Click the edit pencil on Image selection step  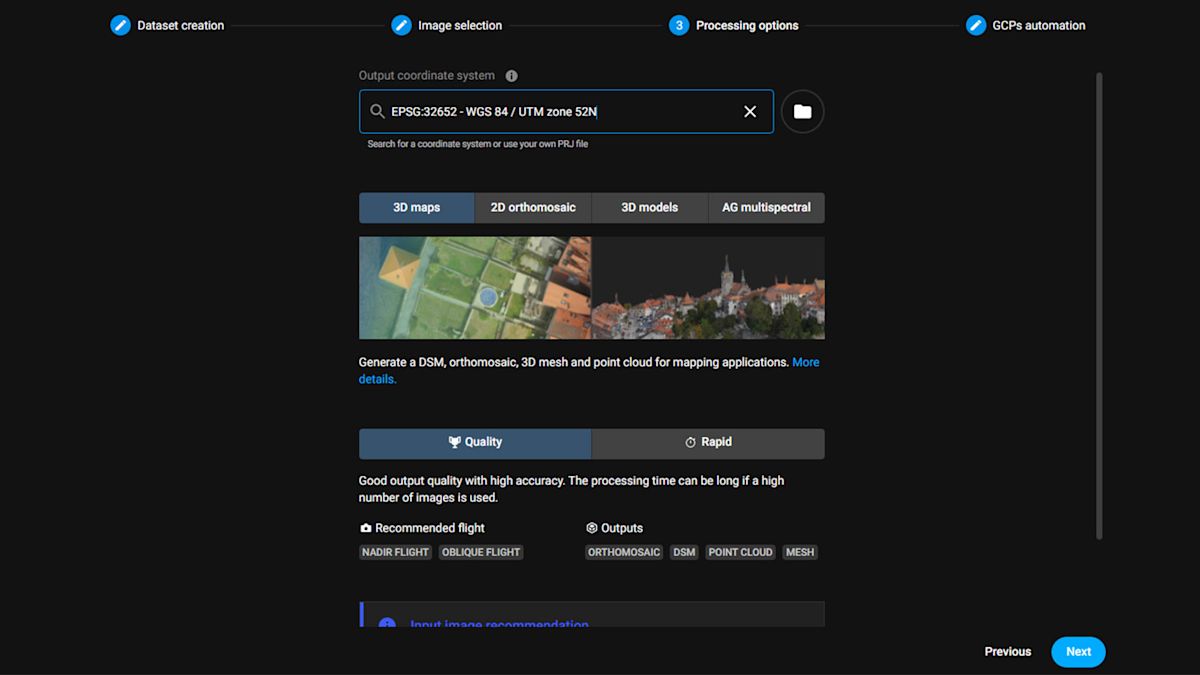(x=403, y=25)
